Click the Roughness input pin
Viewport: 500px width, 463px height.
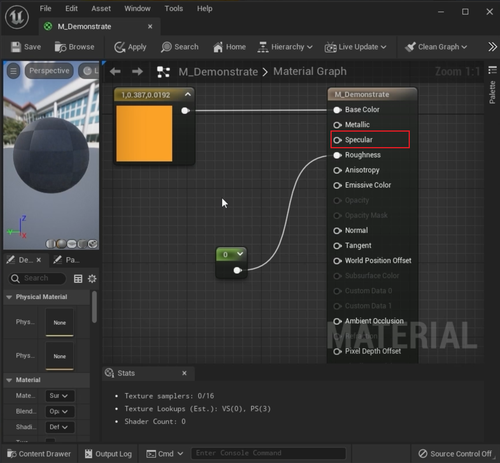pos(337,155)
